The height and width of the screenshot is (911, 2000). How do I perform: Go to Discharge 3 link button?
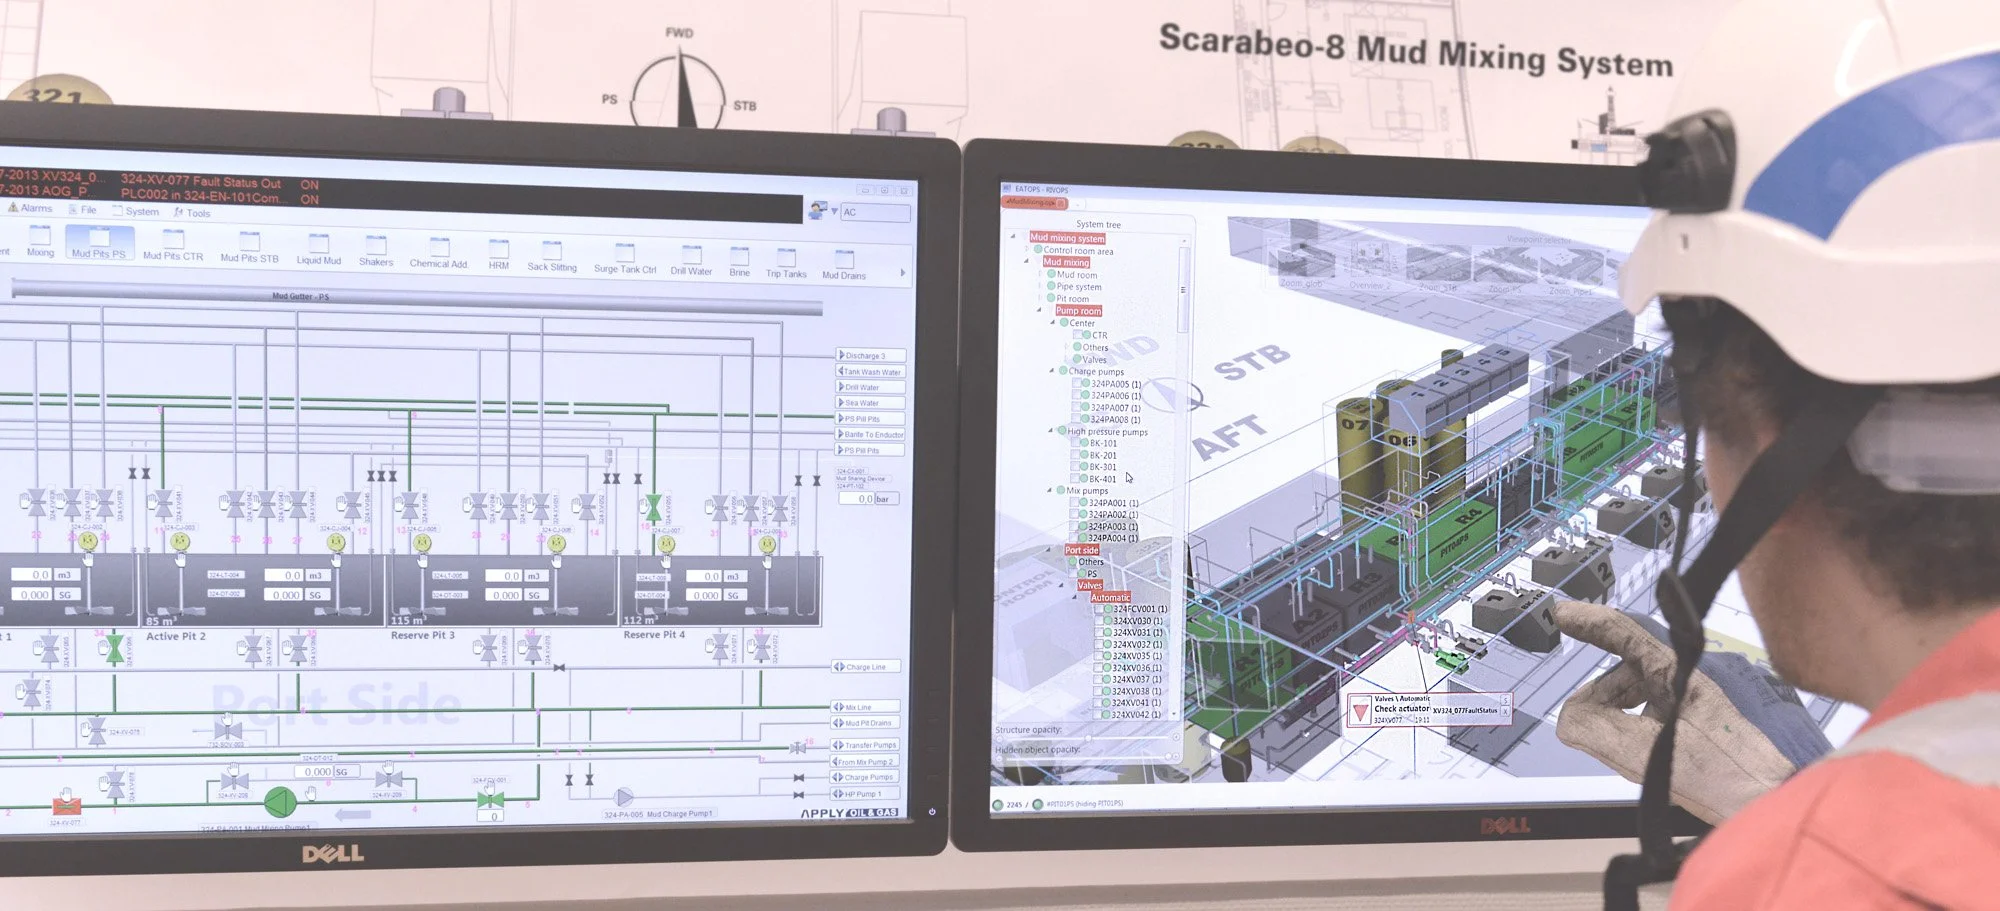pos(871,355)
